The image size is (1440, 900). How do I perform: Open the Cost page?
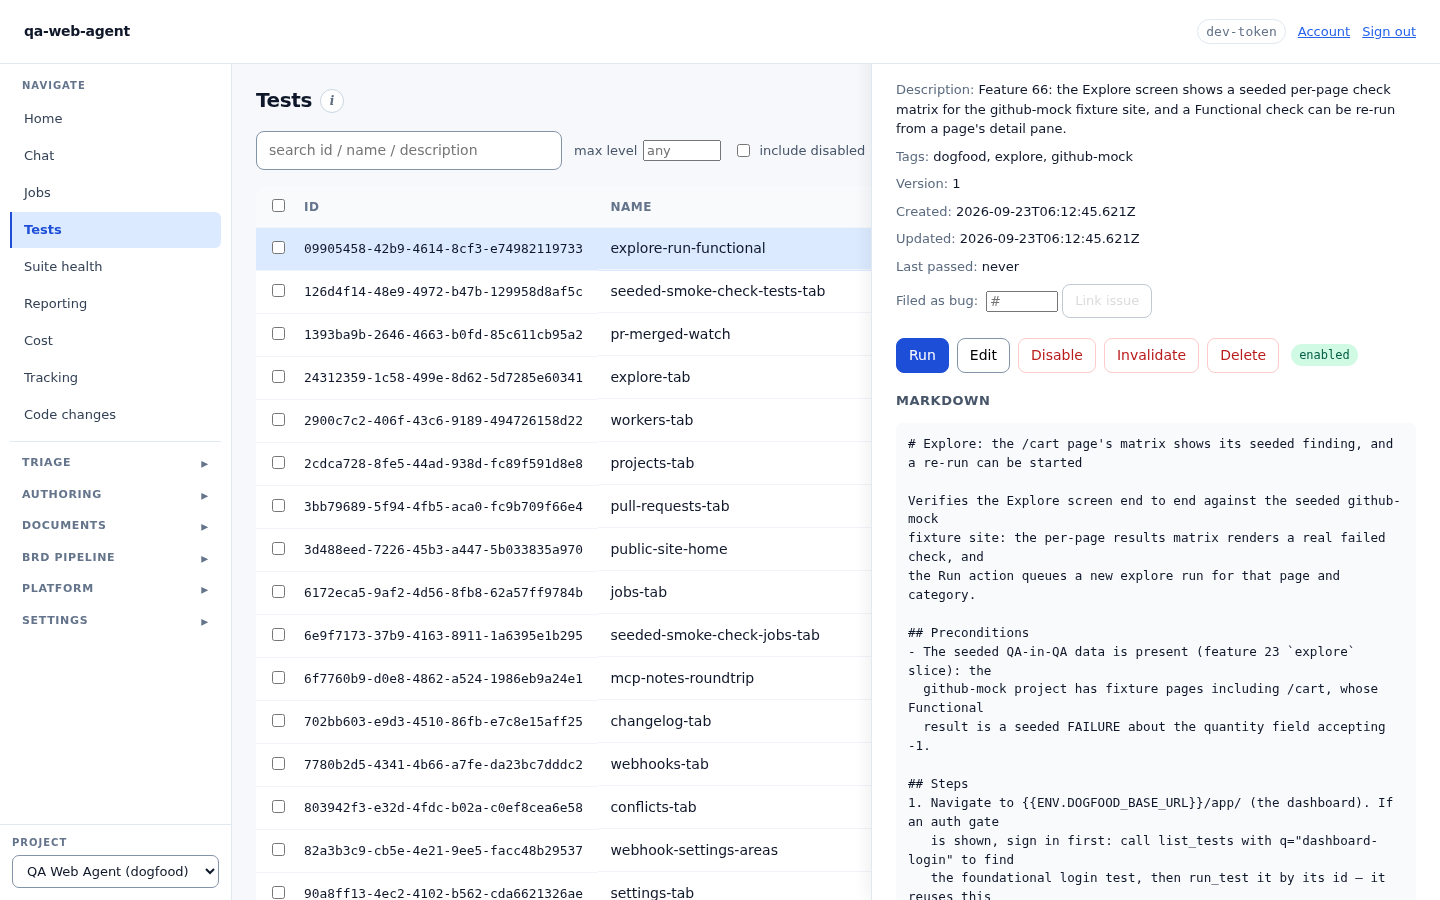pyautogui.click(x=115, y=341)
